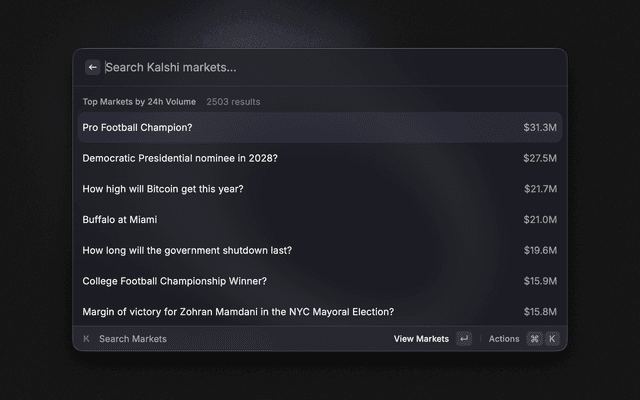Click the View Markets button
Viewport: 640px width, 400px height.
[421, 339]
